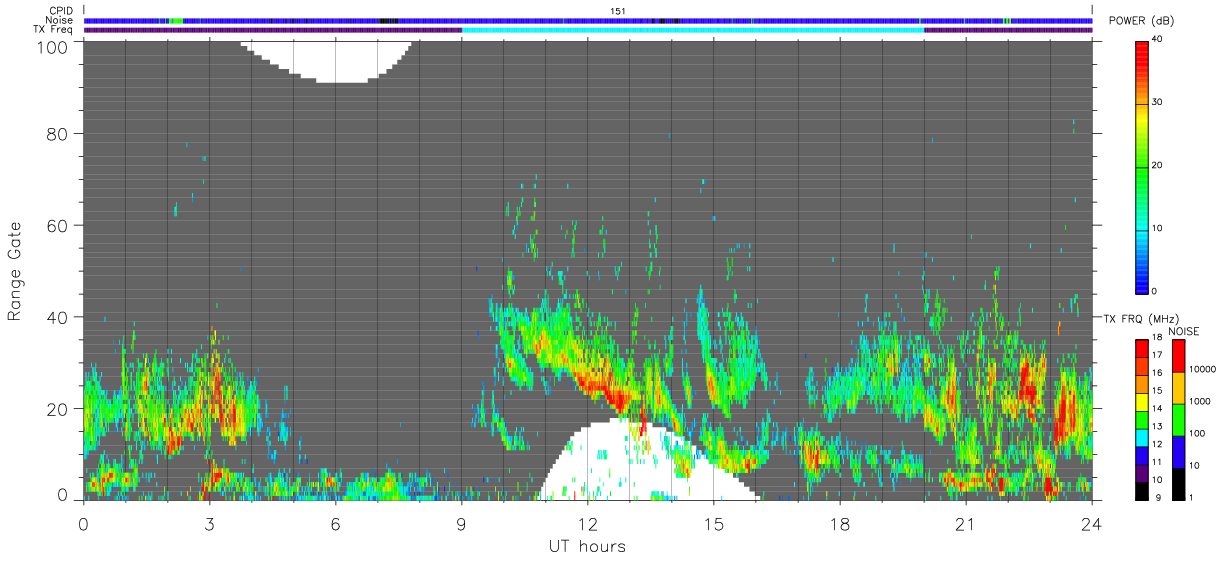Click the red 17-18 MHz TX FRQ swatch
Screen dimensions: 1228x567
1141,347
